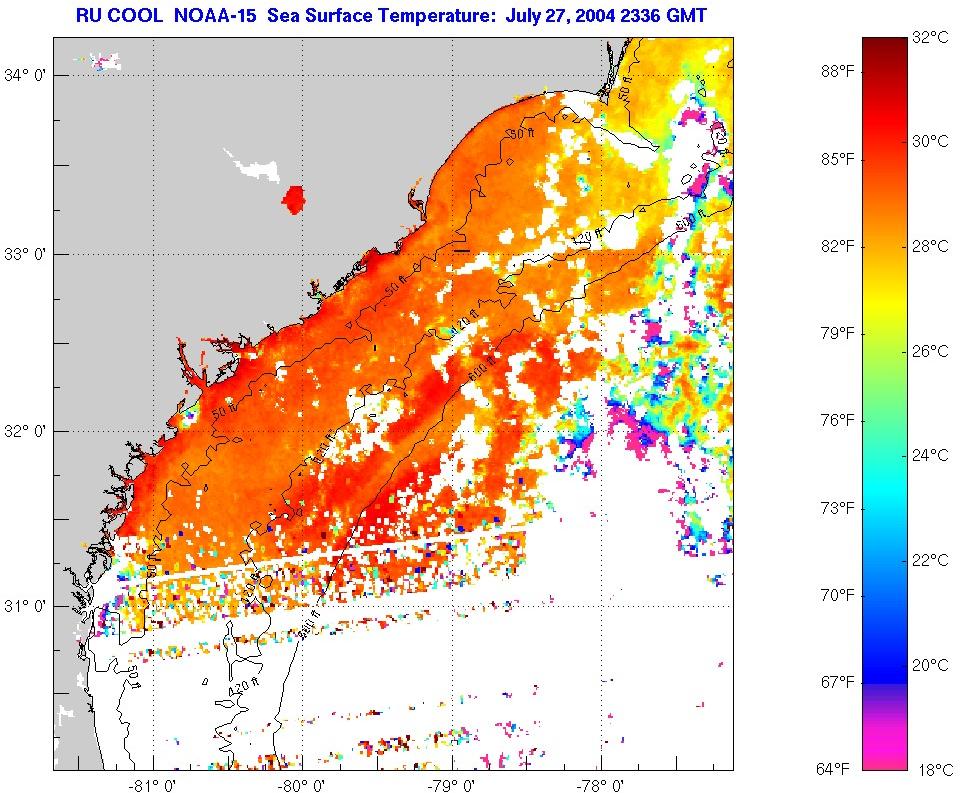Click the 33° 0' latitude label
This screenshot has height=793, width=960.
pos(25,254)
